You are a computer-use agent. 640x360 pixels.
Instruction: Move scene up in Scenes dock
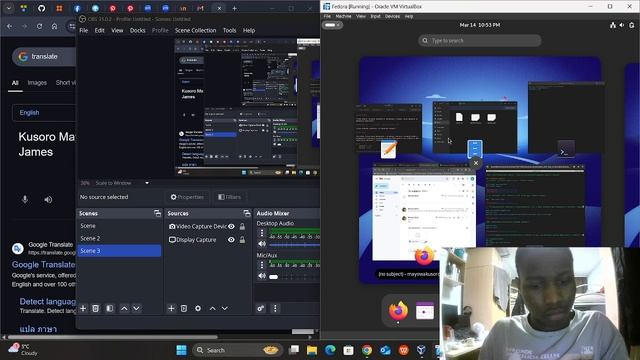124,309
